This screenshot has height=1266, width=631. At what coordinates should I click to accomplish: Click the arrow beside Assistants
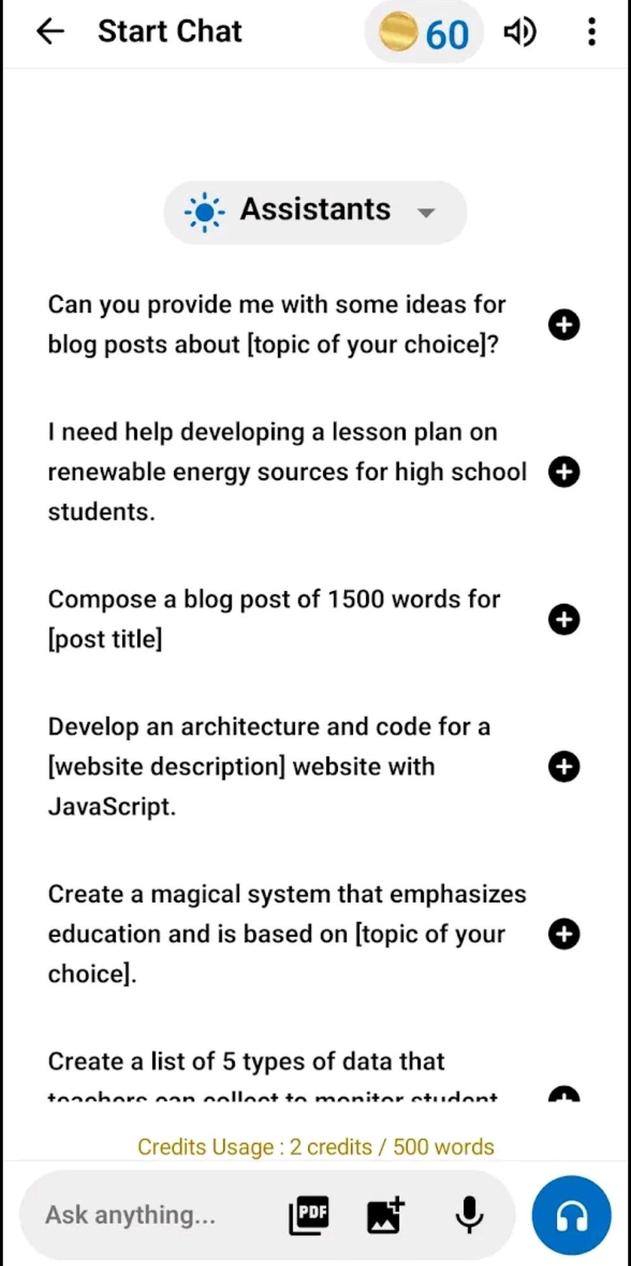pos(426,212)
